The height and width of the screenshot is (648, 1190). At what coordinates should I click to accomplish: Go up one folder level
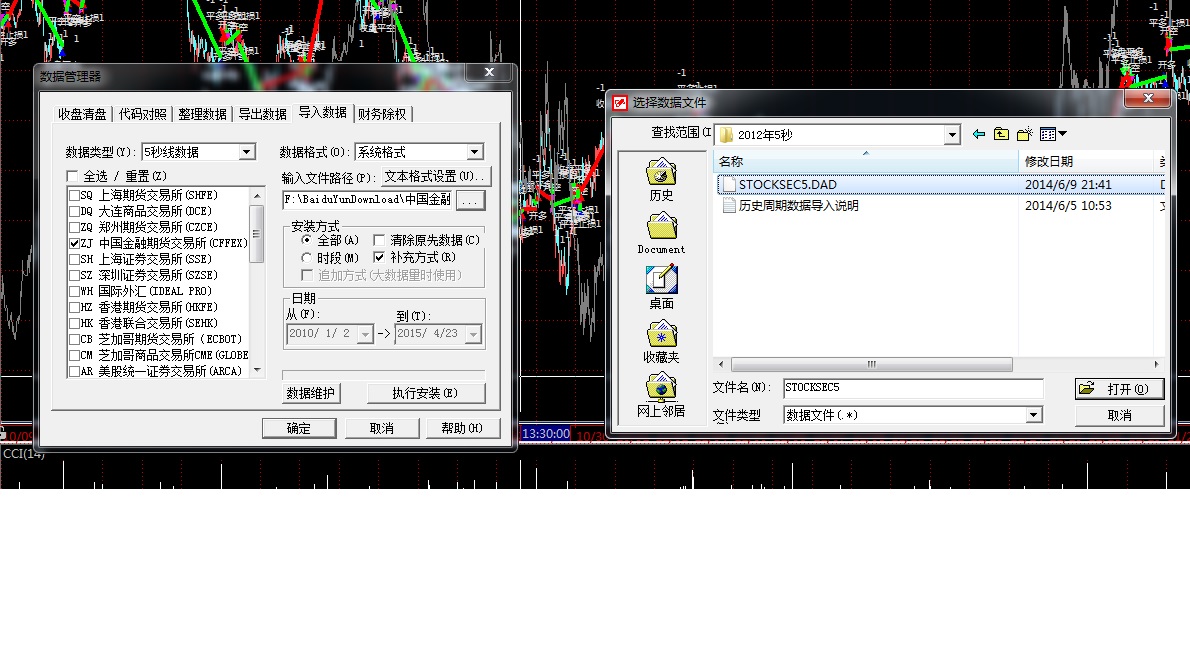pos(1001,134)
